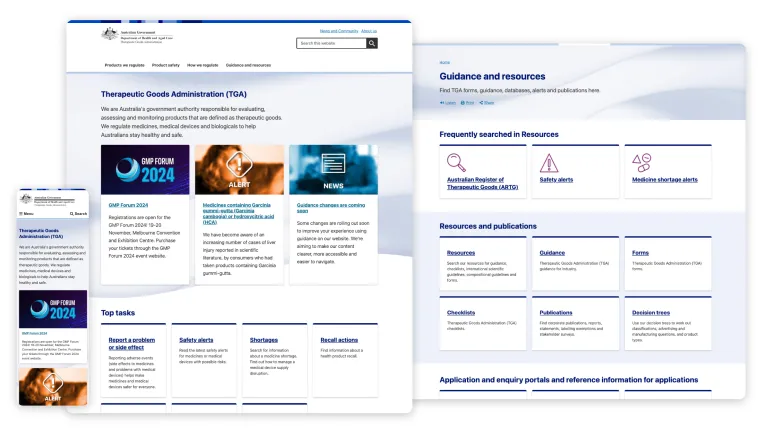This screenshot has height=432, width=768.
Task: Click 'Therapeutic Goods Administration (TGA)' heading in mobile view
Action: [41, 233]
